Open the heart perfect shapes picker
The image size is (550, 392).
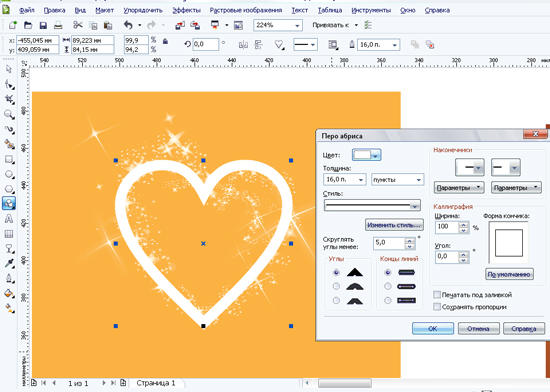pos(279,45)
